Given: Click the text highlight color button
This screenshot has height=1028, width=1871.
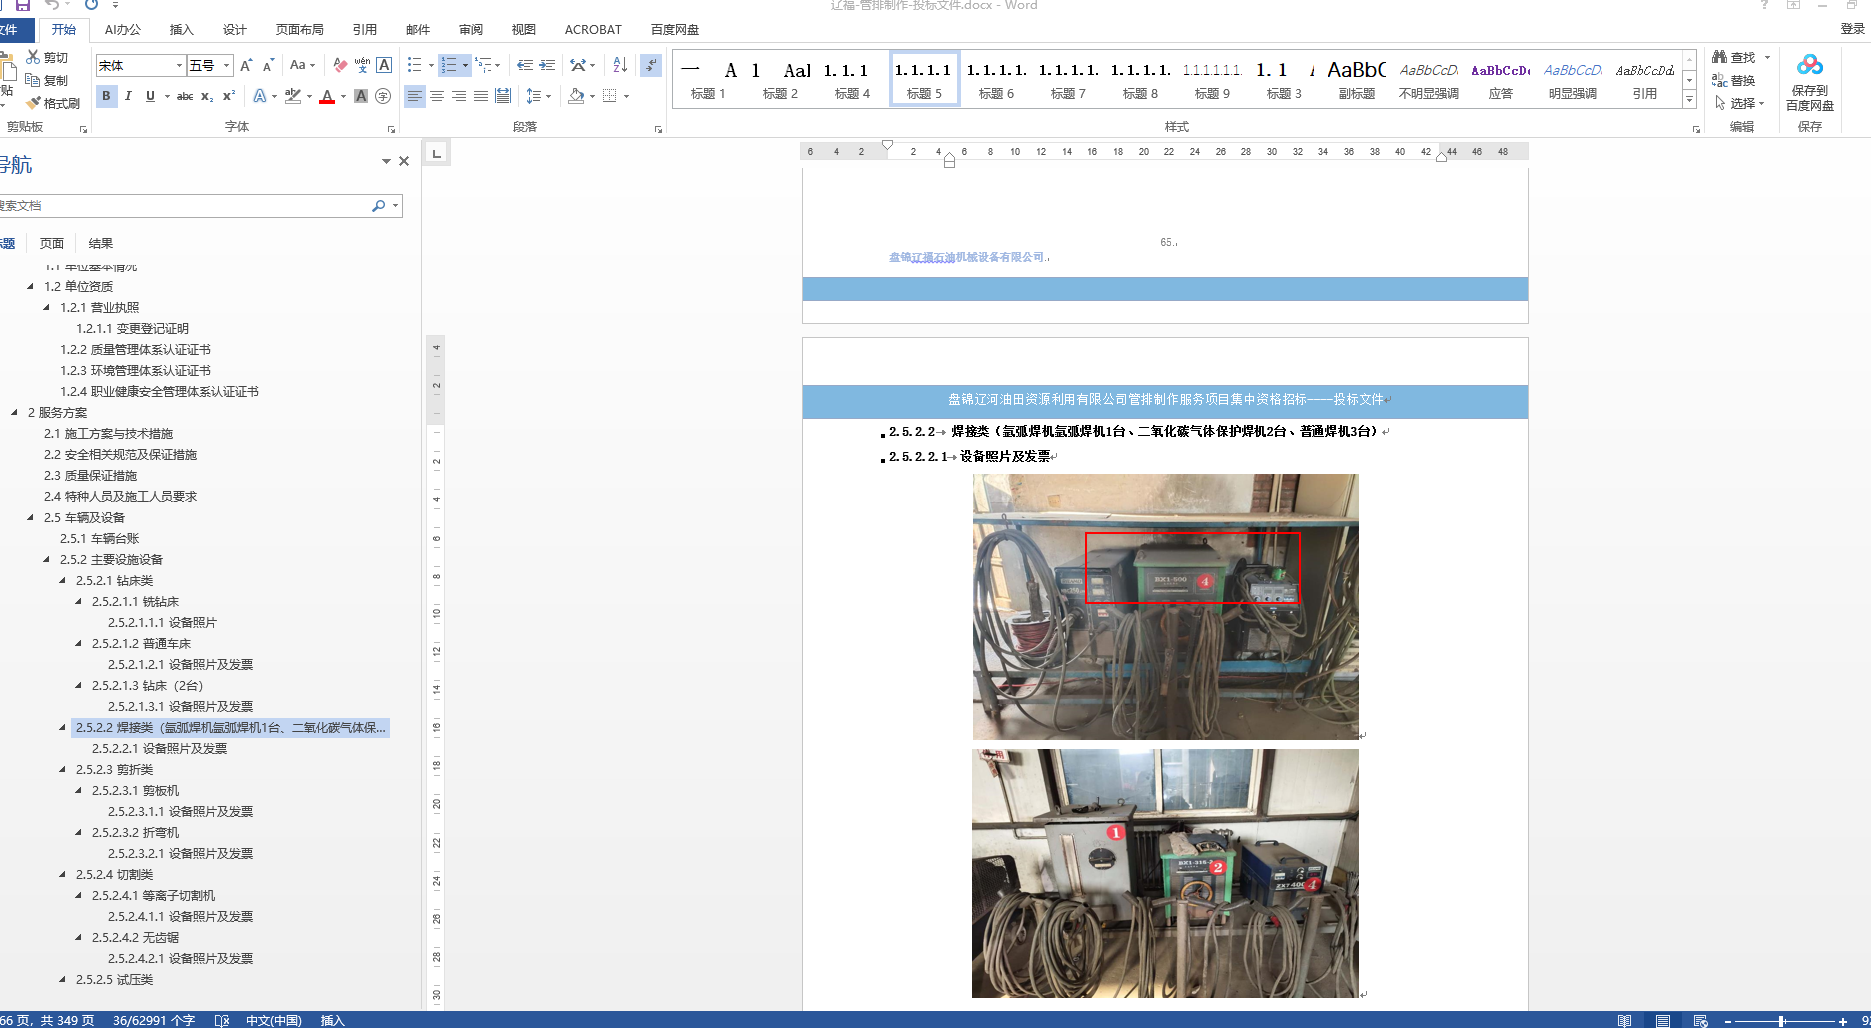Looking at the screenshot, I should click(x=293, y=96).
